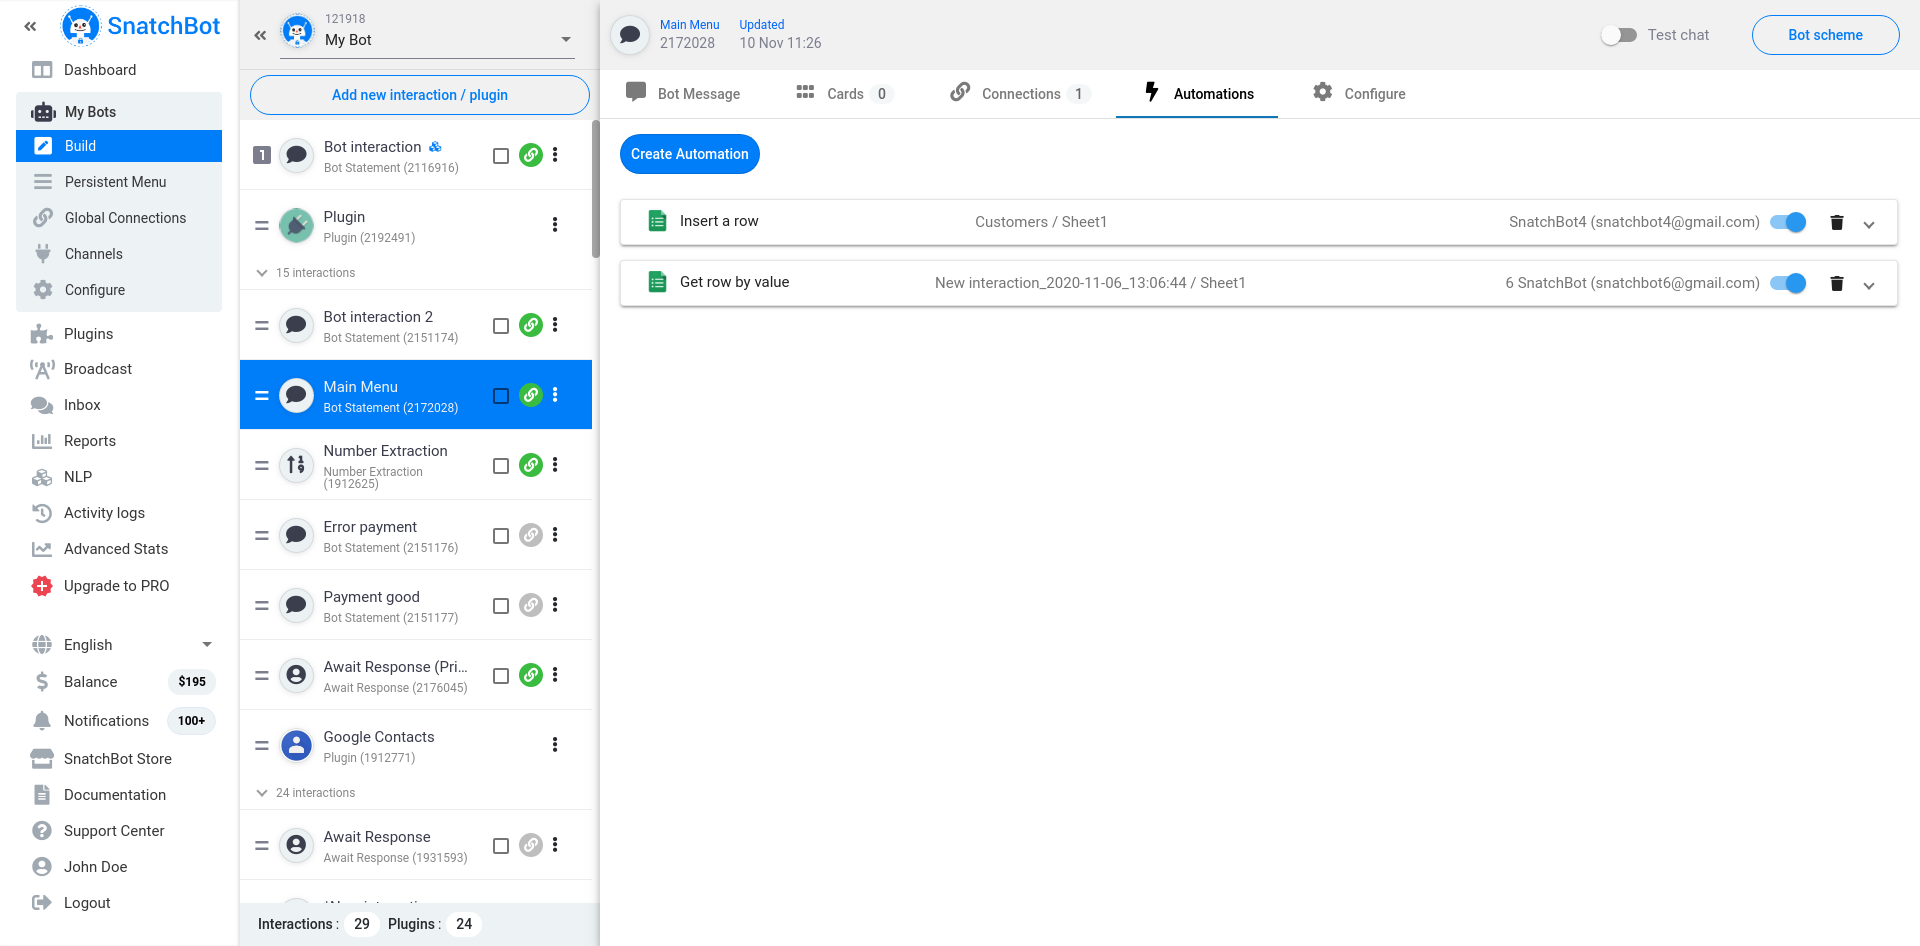
Task: Open the Bot Message tab
Action: 683,93
